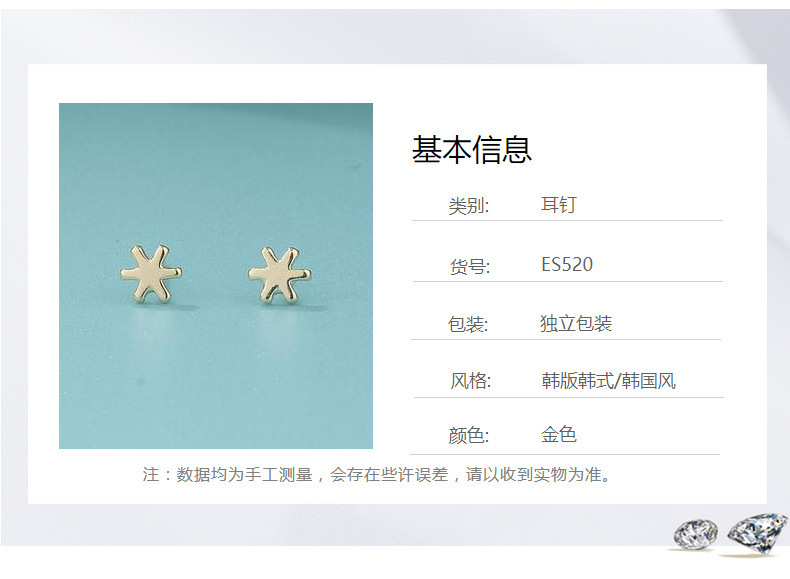Click the ES520 item number
Image resolution: width=790 pixels, height=579 pixels.
[x=567, y=265]
